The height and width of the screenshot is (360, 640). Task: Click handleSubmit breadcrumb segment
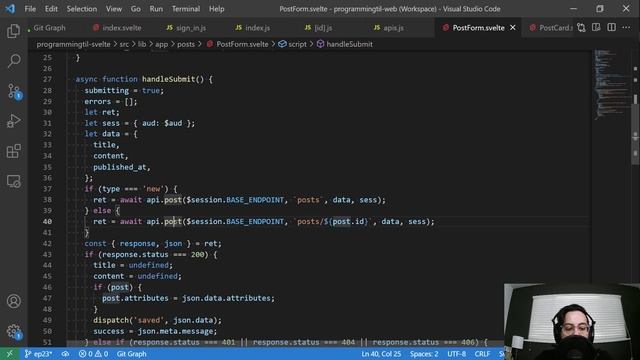[x=345, y=44]
